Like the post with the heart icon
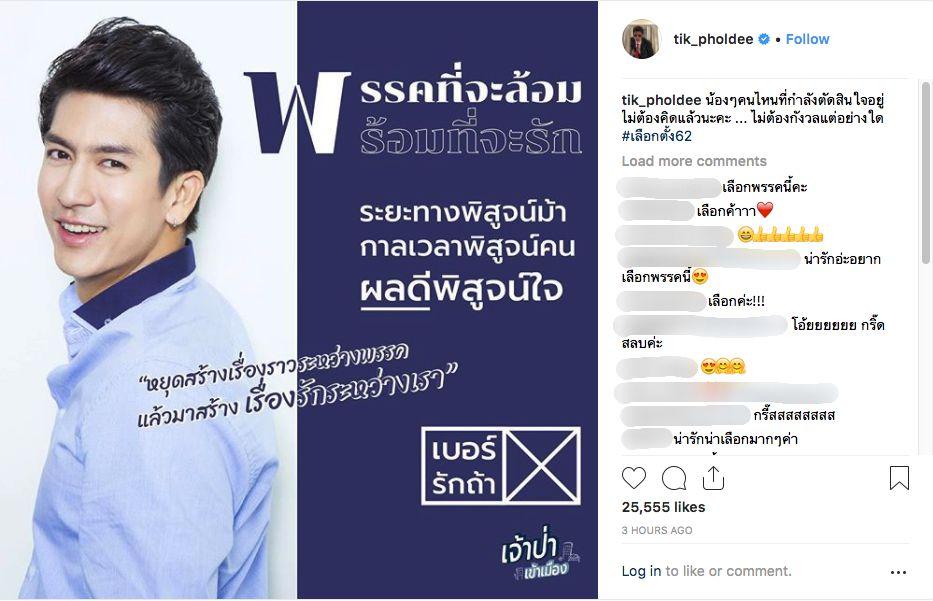The image size is (933, 601). [634, 478]
